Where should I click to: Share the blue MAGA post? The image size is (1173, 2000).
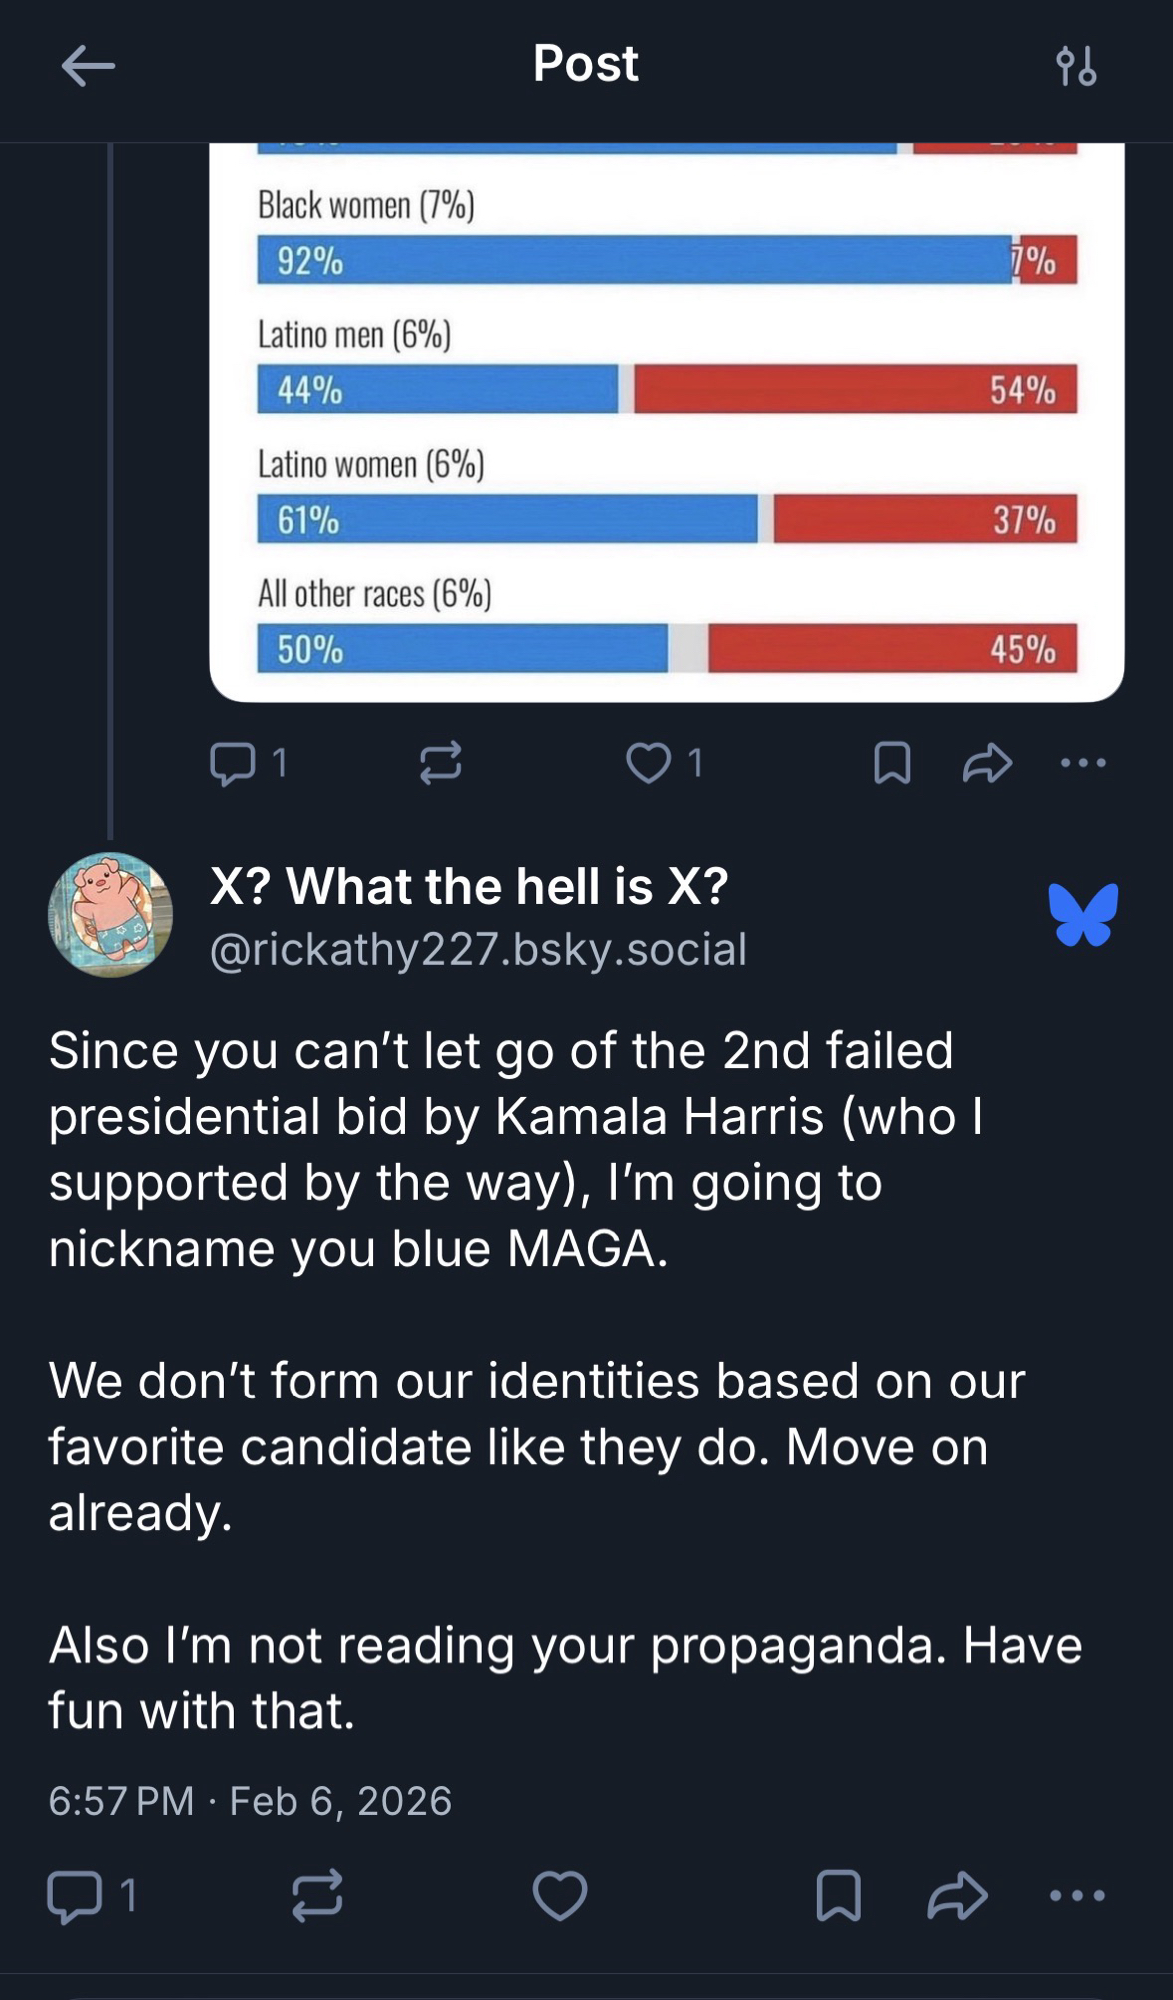[957, 1896]
